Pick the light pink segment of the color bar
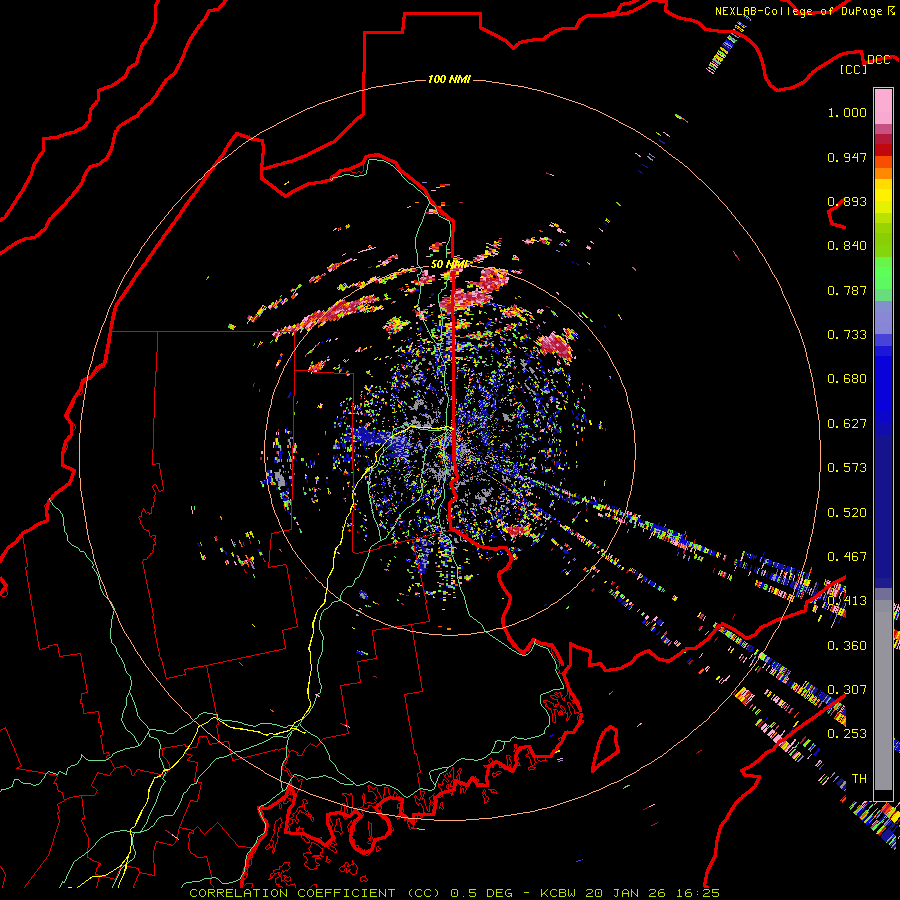 (x=883, y=107)
